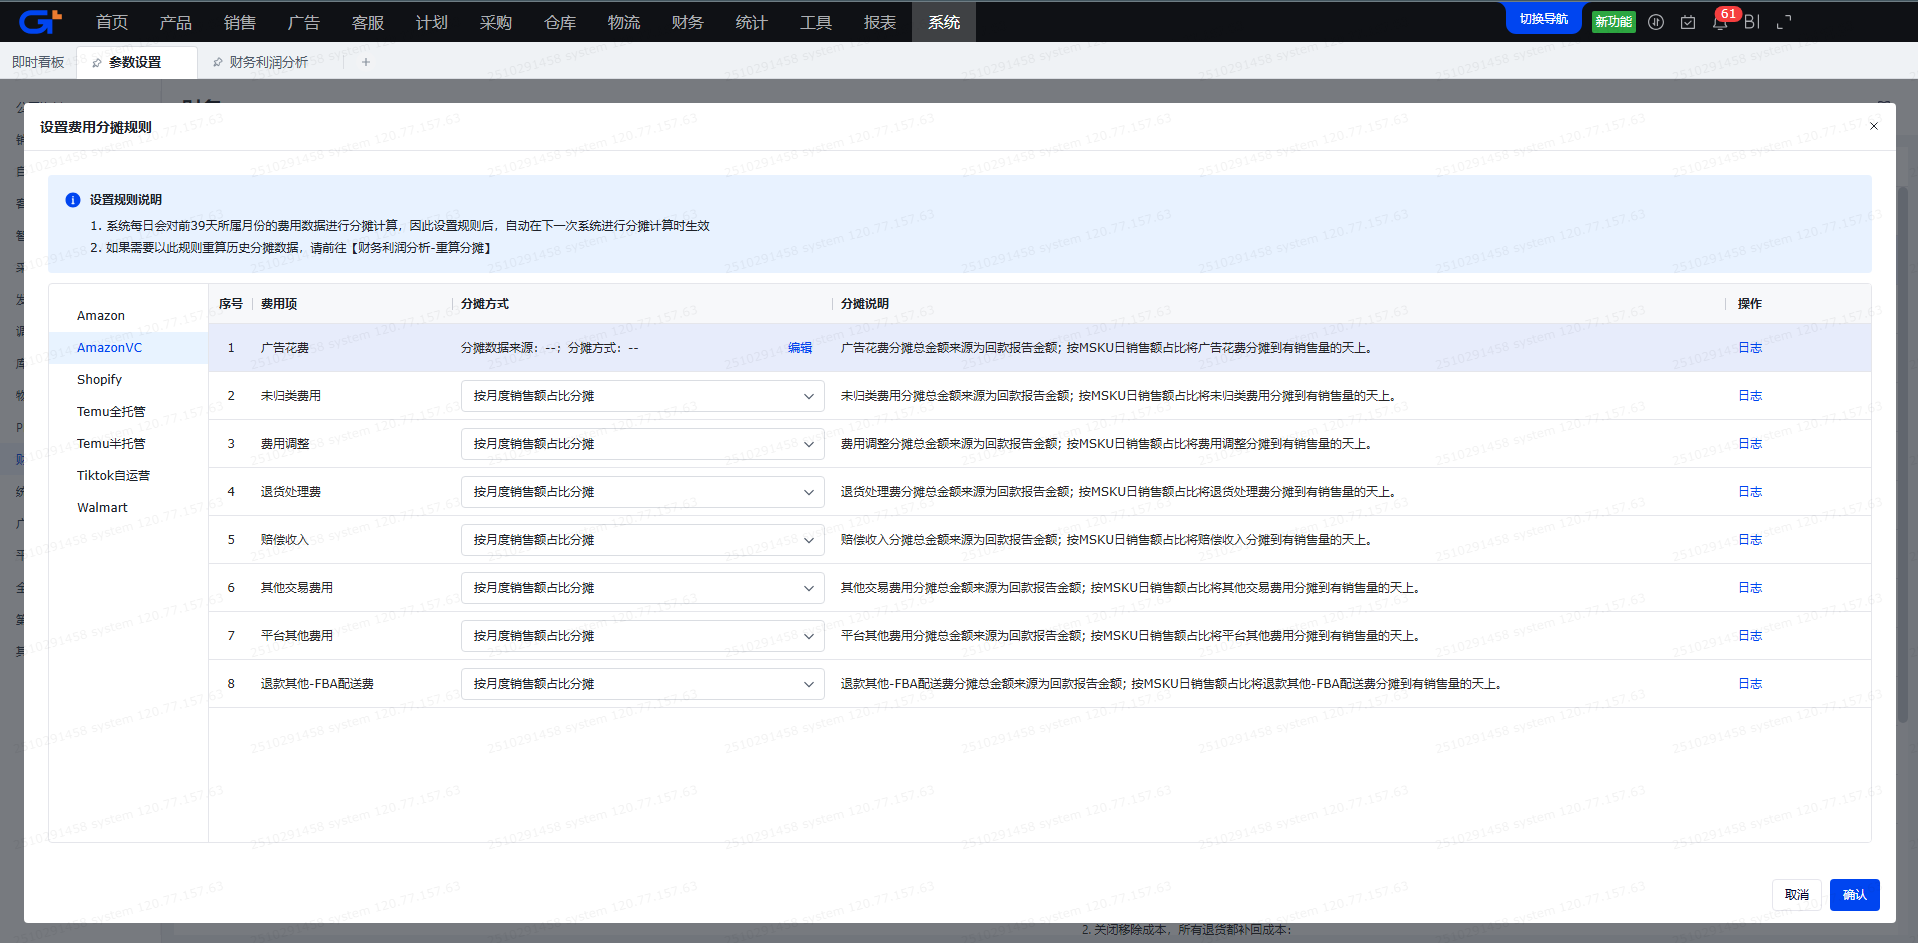1918x943 pixels.
Task: Click the dialog's vertical scrollbar
Action: pyautogui.click(x=1902, y=450)
